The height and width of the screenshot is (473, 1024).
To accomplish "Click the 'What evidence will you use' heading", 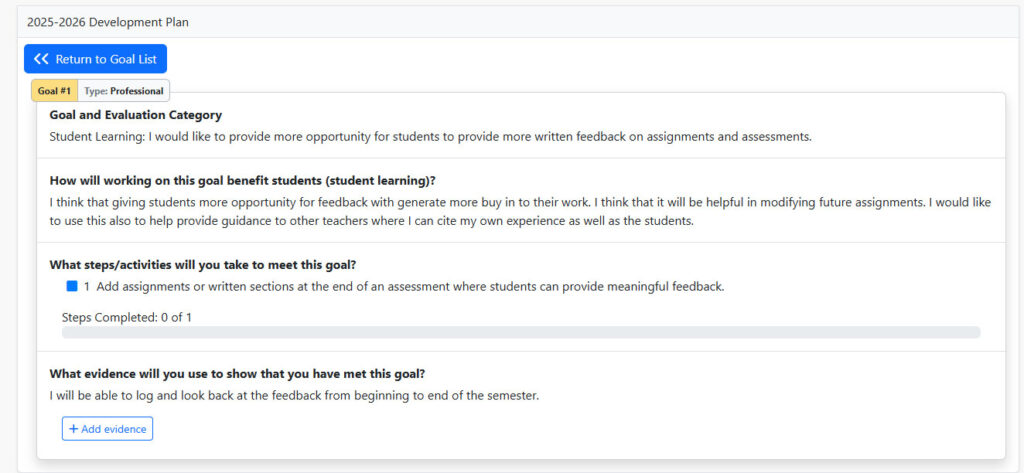I will point(237,374).
